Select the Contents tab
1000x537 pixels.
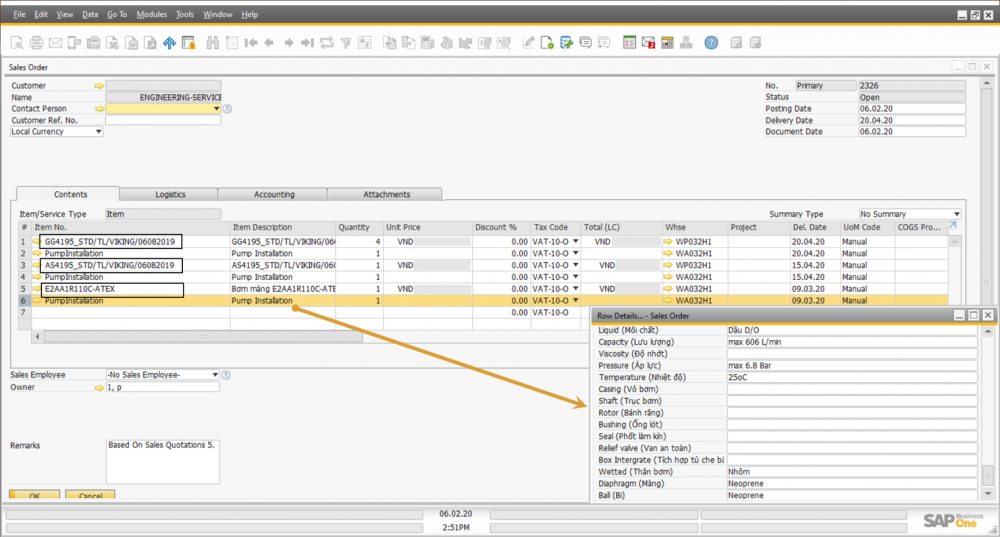tap(70, 195)
